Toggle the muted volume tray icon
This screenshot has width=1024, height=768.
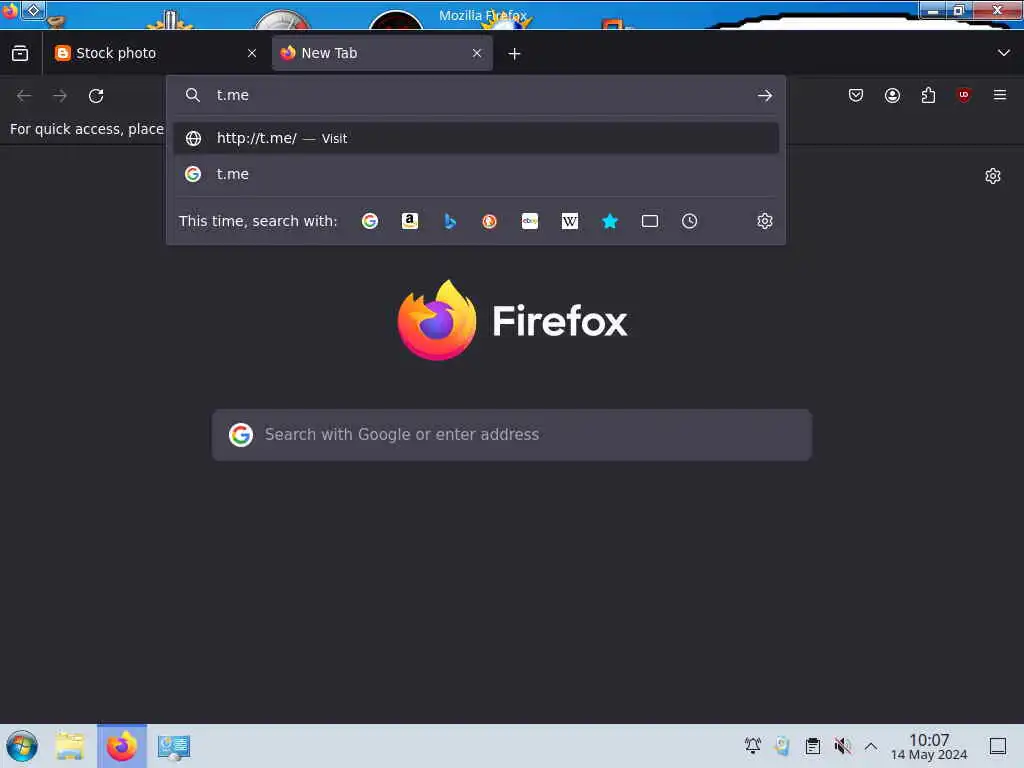(842, 746)
